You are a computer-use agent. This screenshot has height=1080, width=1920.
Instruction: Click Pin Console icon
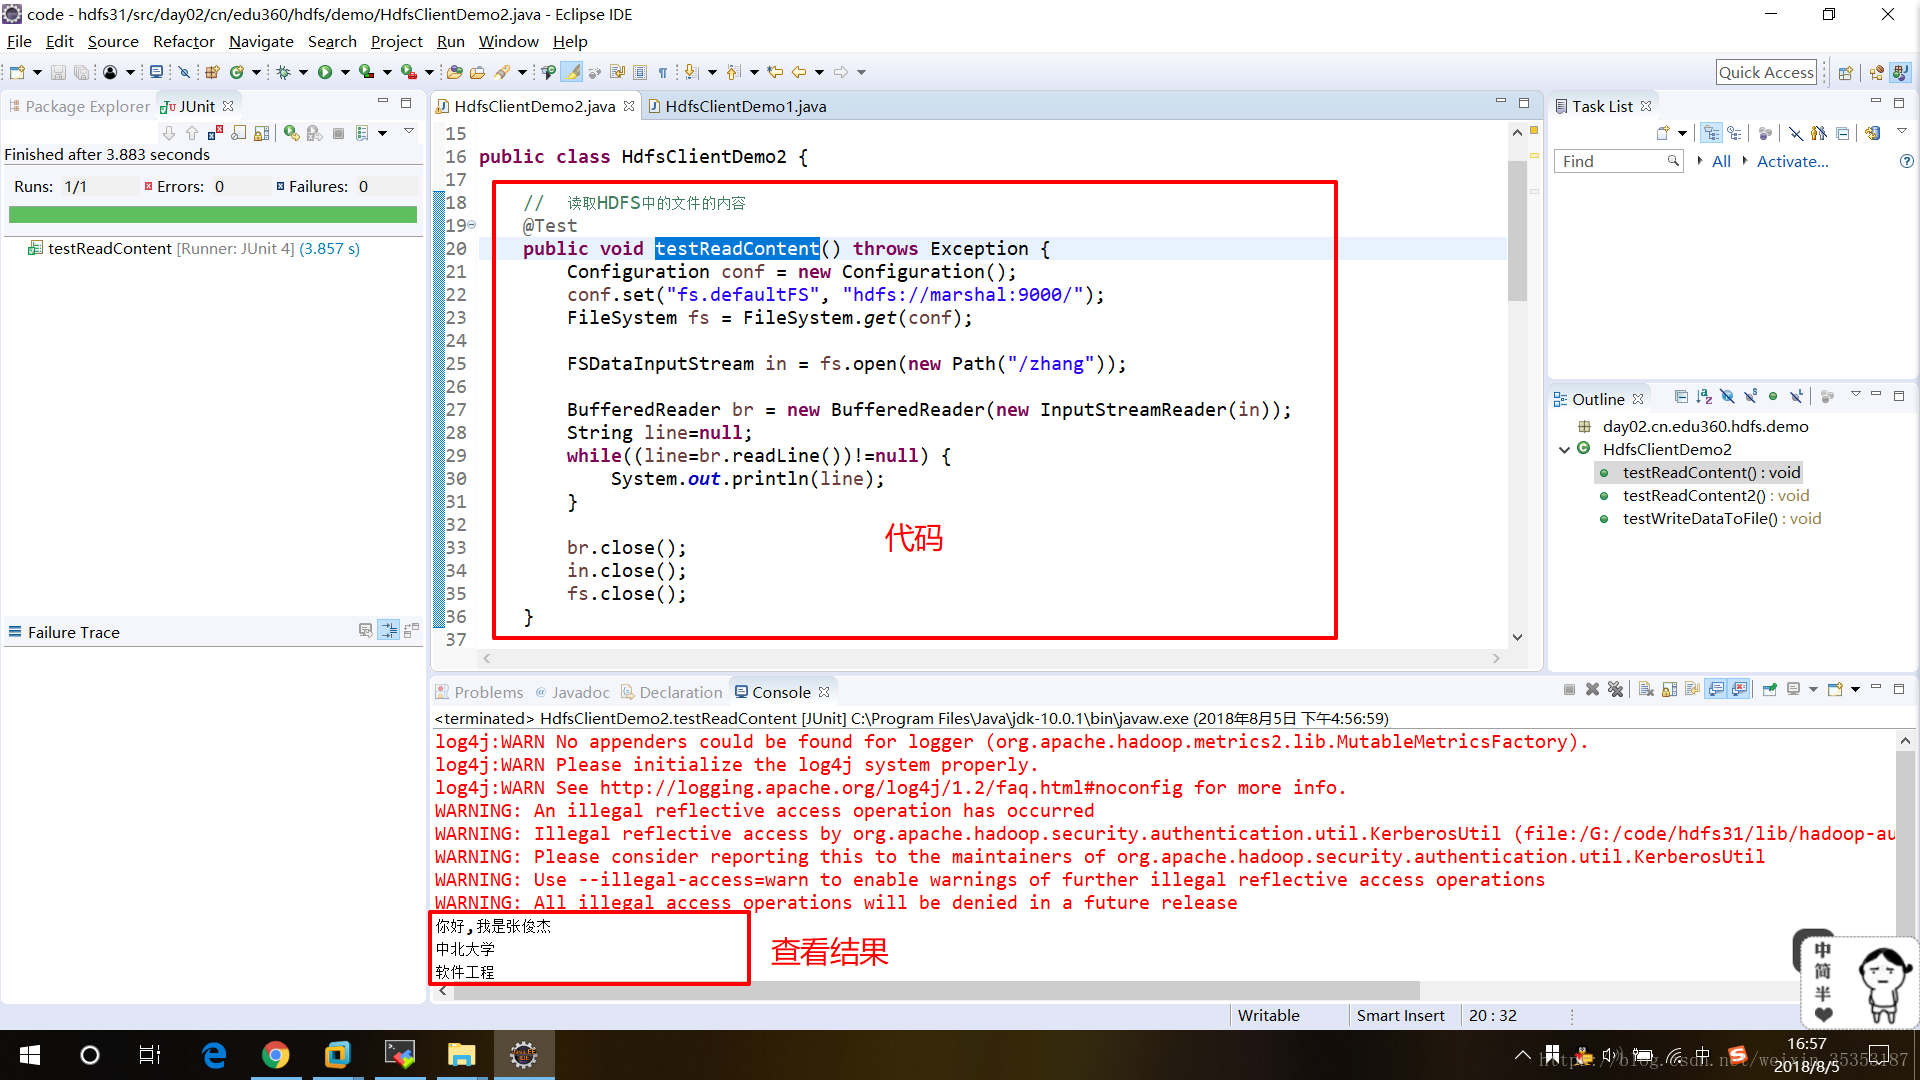tap(1769, 689)
